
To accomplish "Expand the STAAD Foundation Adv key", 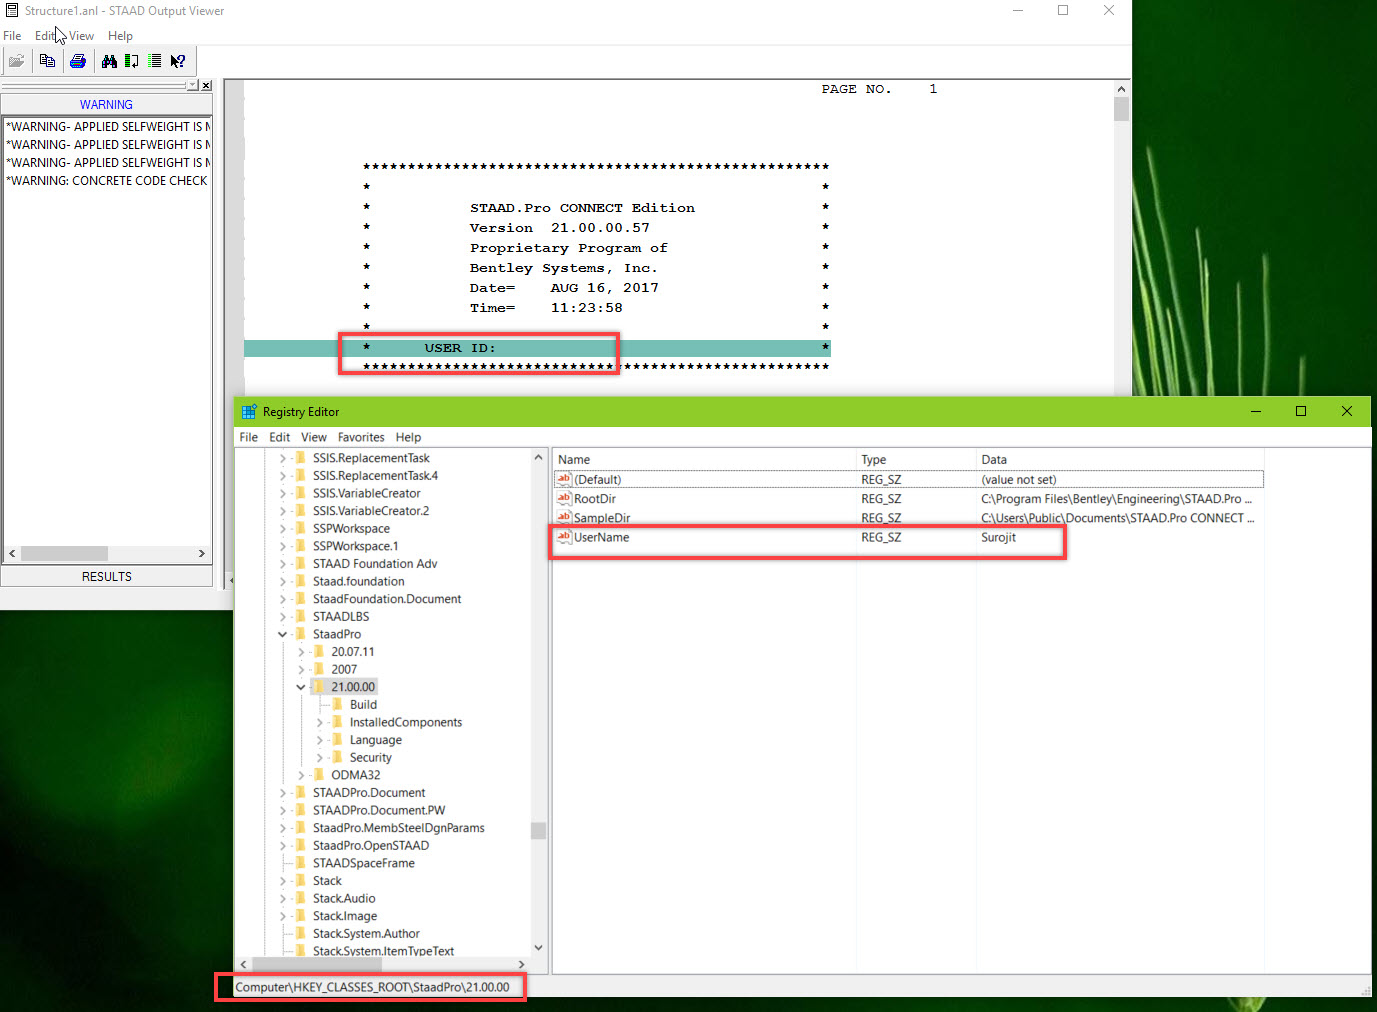I will pyautogui.click(x=283, y=564).
